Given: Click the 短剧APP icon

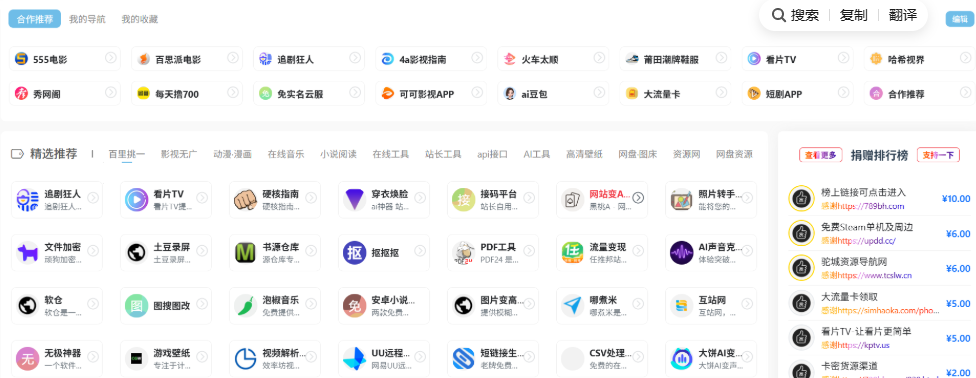Looking at the screenshot, I should click(754, 94).
